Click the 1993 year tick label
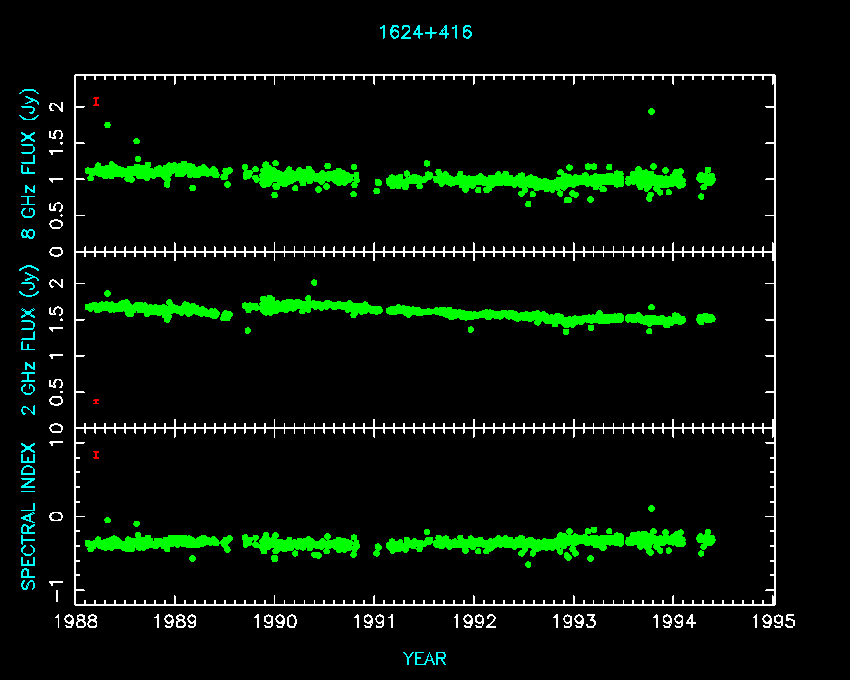Image resolution: width=850 pixels, height=680 pixels. pos(574,622)
